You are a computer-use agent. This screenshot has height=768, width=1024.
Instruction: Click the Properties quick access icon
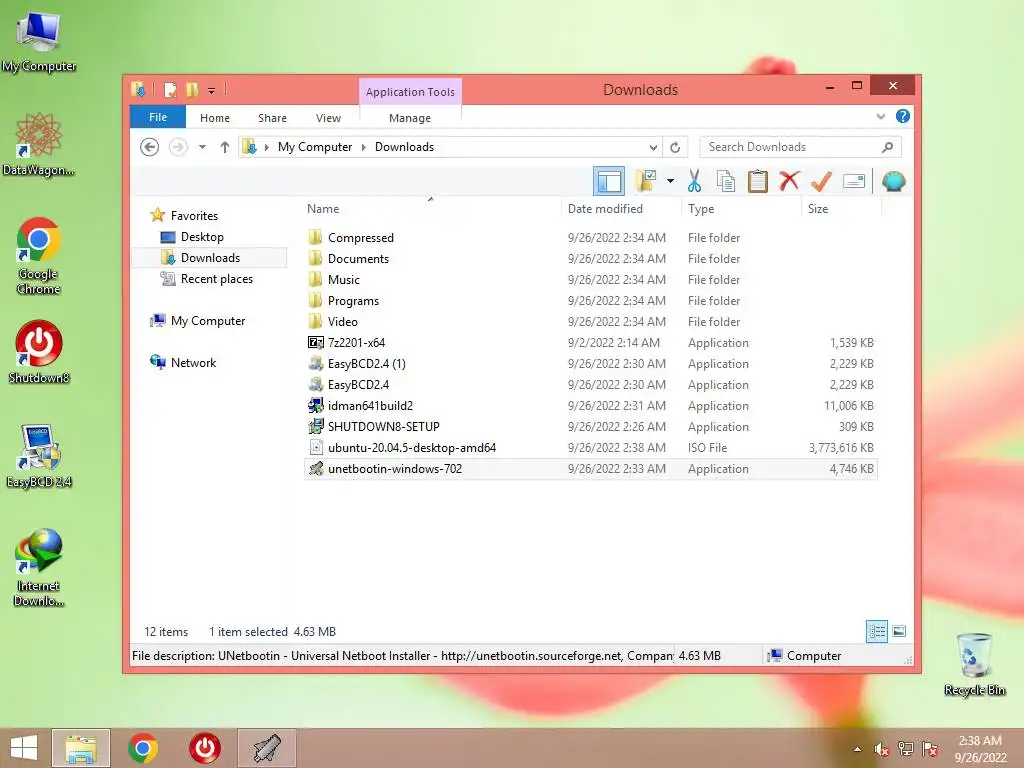170,89
